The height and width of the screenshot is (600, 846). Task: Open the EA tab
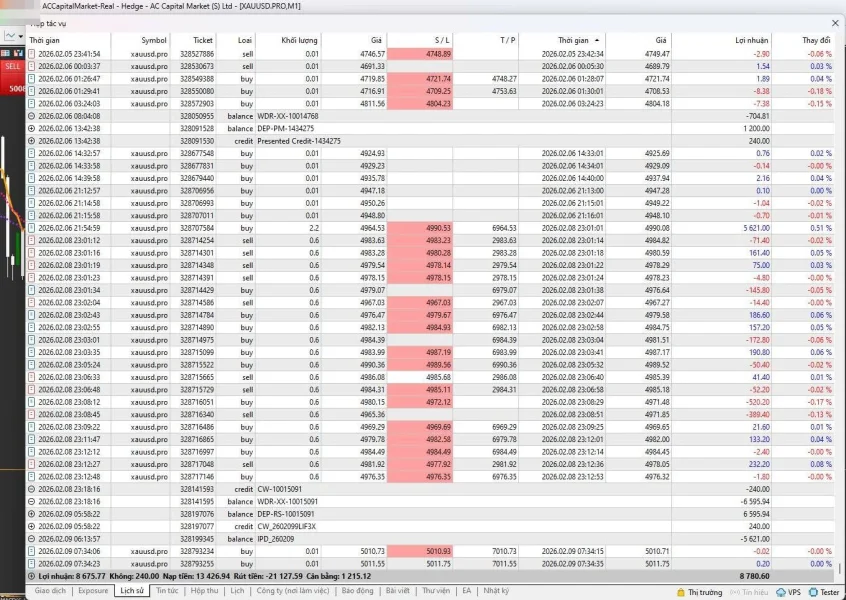467,591
